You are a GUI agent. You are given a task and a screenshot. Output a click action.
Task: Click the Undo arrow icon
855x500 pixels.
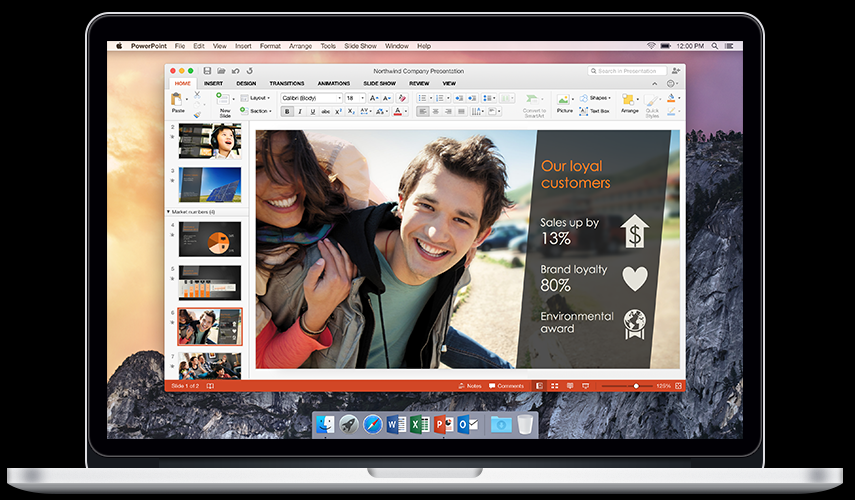(235, 71)
